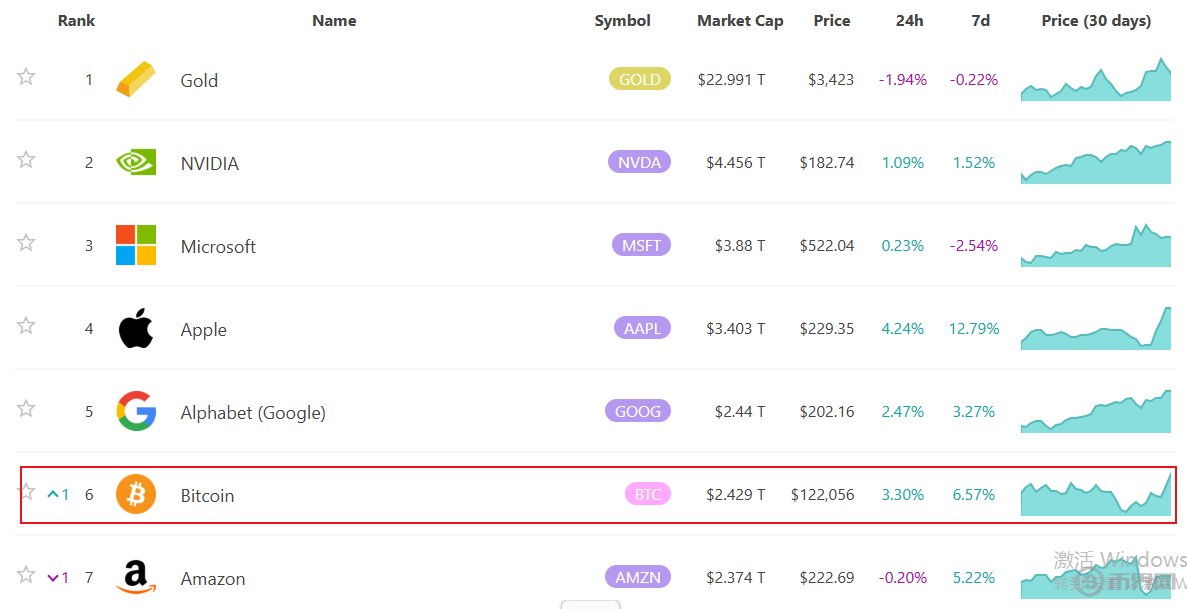
Task: Click the Amazon logo icon
Action: pos(136,576)
